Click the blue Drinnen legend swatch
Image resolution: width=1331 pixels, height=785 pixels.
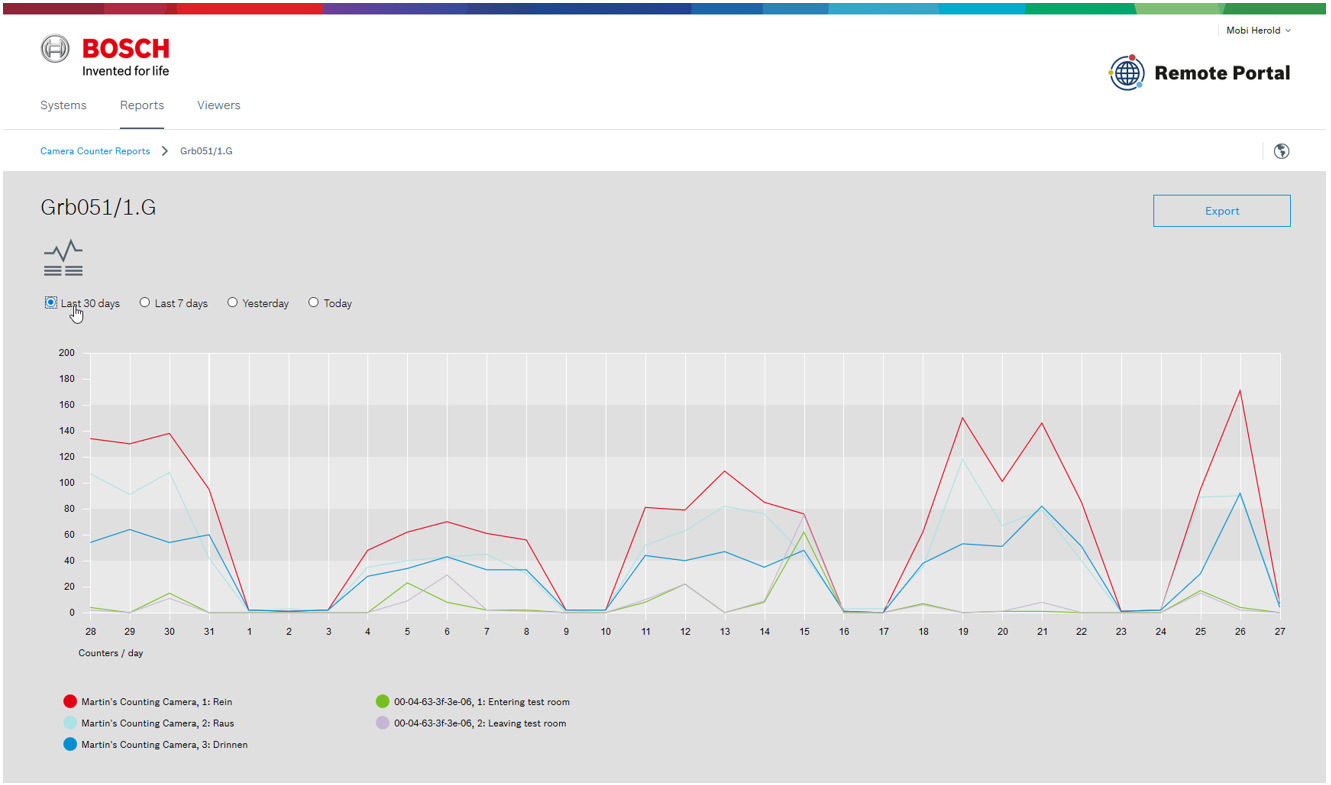point(70,745)
